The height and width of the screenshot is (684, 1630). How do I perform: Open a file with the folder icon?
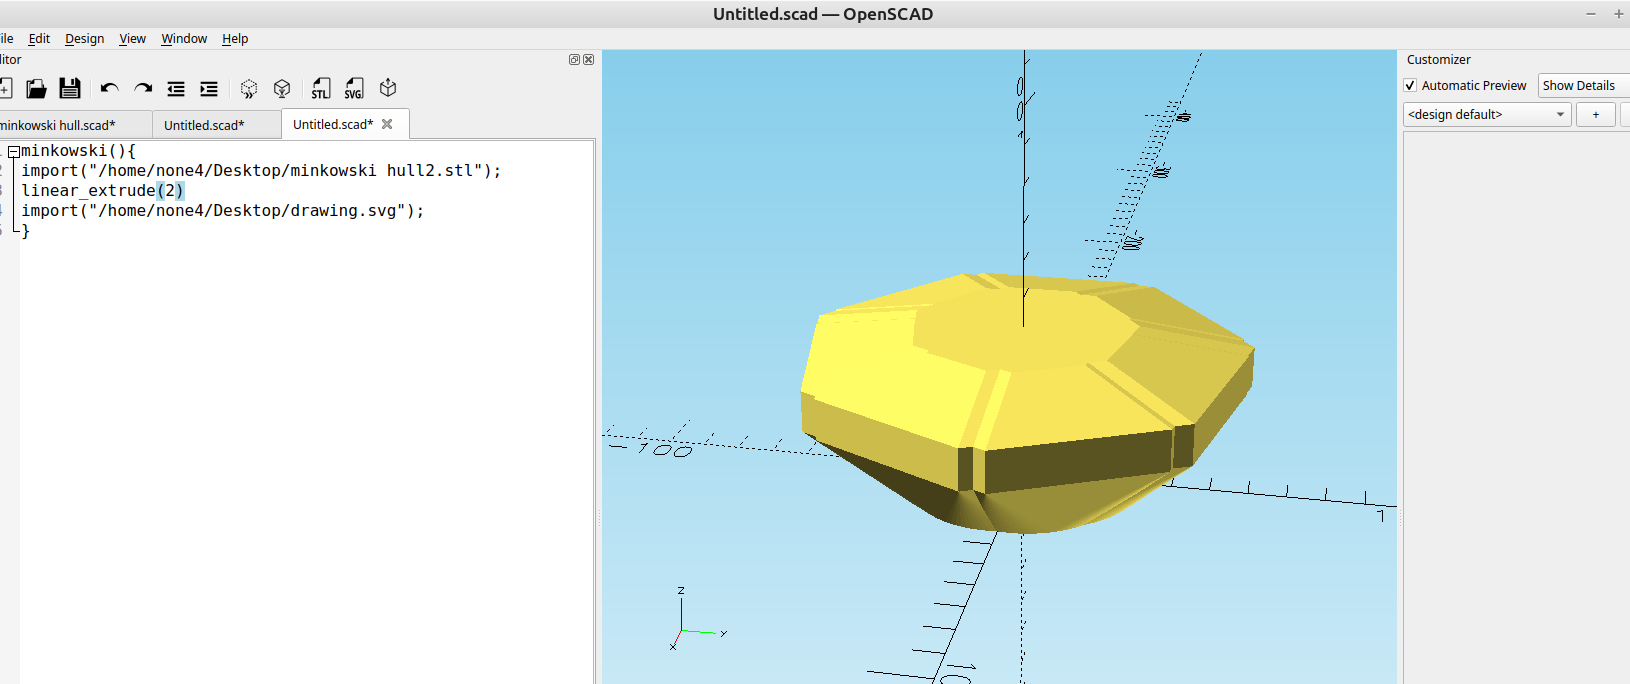(36, 89)
